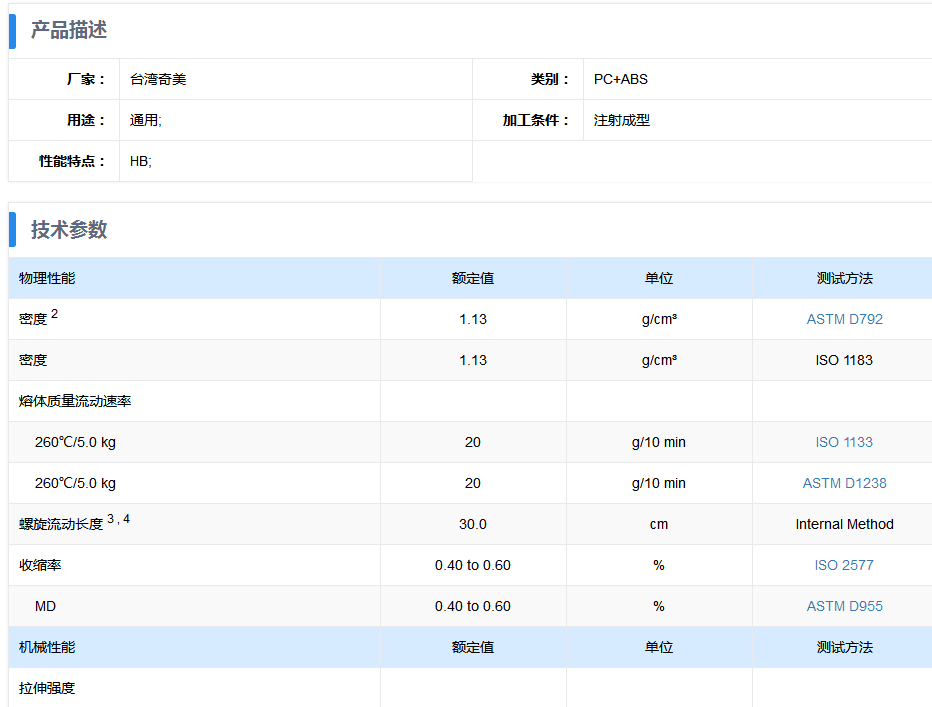Click the 30.0 spiral flow length value
932x707 pixels.
[473, 524]
